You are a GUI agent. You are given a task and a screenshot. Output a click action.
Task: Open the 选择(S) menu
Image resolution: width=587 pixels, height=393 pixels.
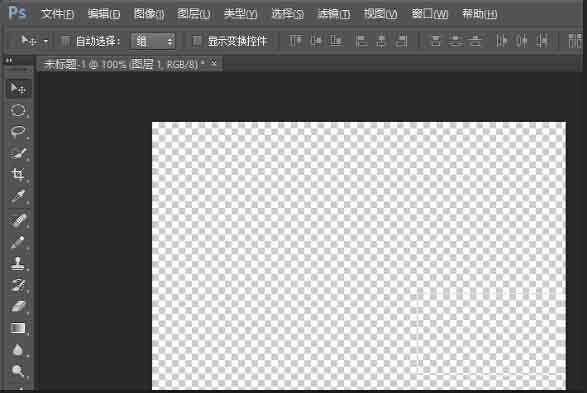tap(287, 14)
